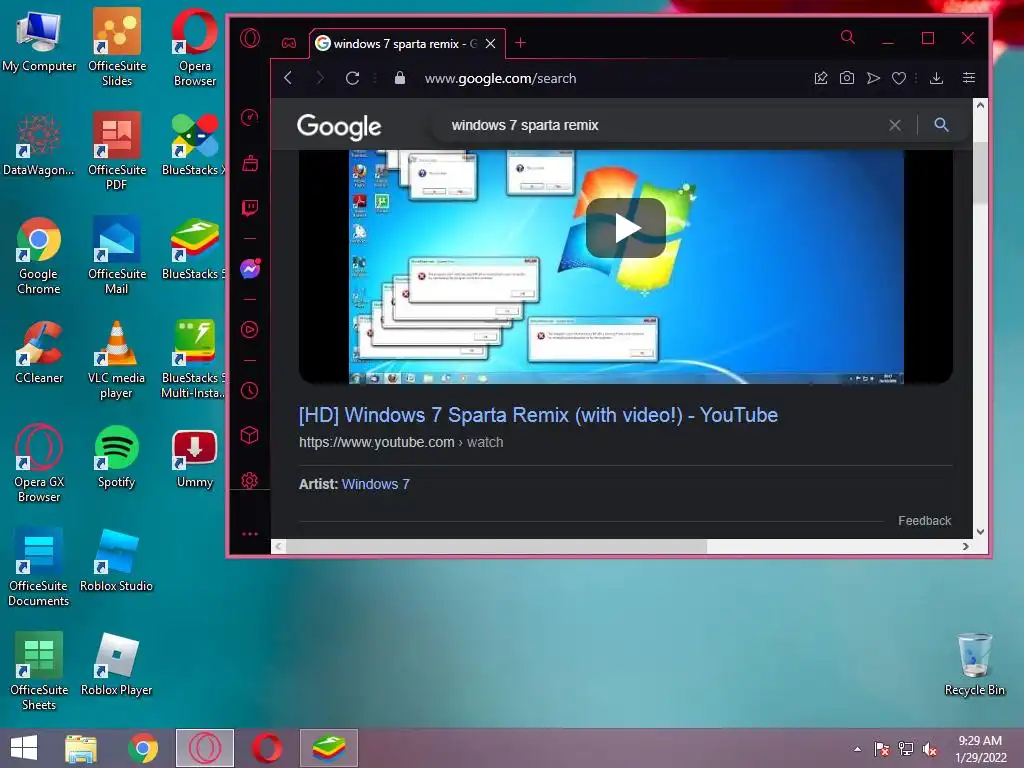Viewport: 1024px width, 768px height.
Task: Open My Computer desktop icon
Action: (x=39, y=42)
